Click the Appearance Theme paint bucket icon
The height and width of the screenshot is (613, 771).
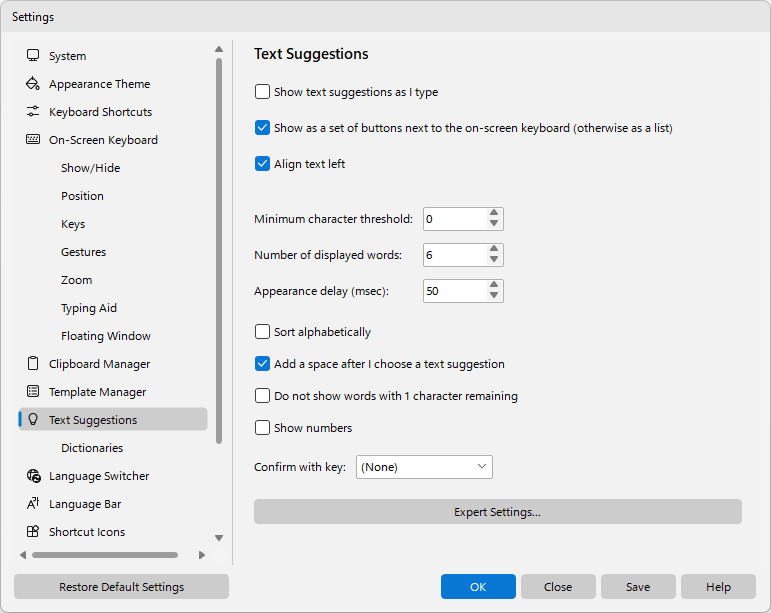[33, 84]
